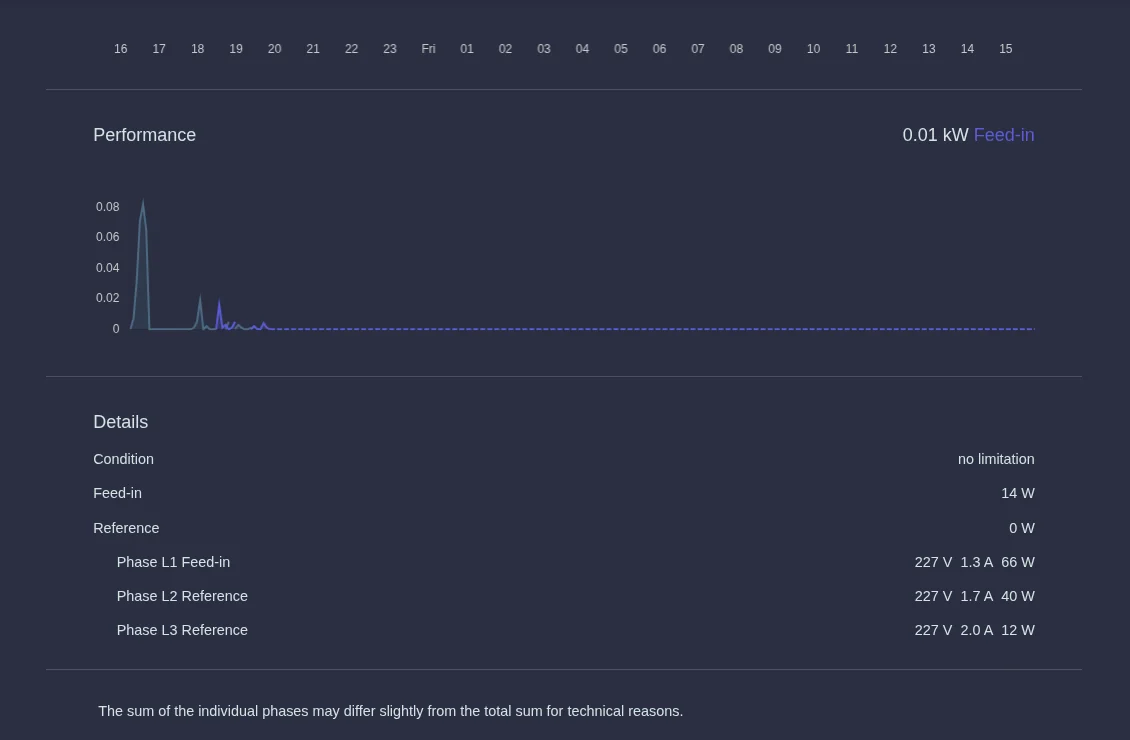The image size is (1130, 740).
Task: Click hour label "07" on the time axis
Action: (698, 49)
